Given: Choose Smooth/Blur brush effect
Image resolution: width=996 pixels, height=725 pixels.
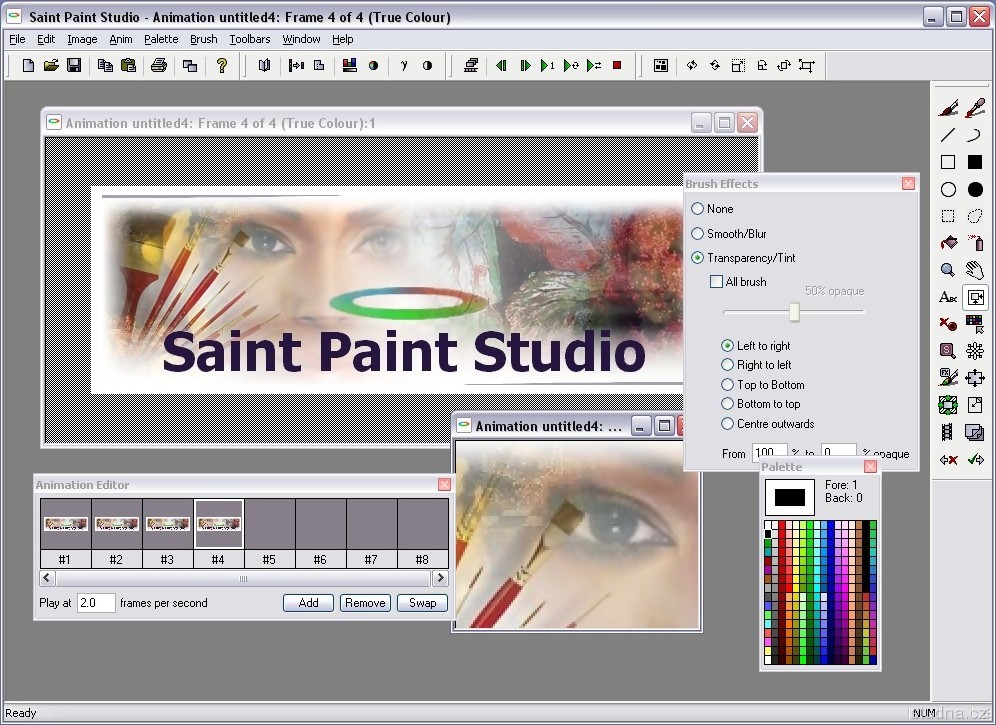Looking at the screenshot, I should (698, 233).
